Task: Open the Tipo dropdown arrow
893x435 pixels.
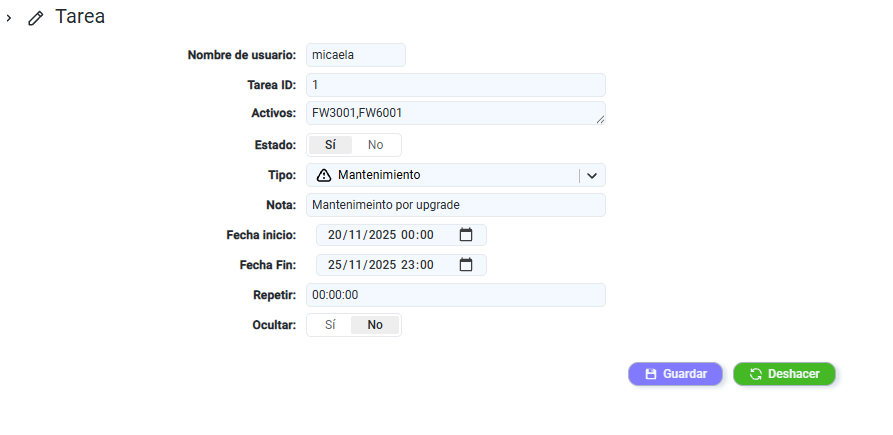Action: pos(592,175)
